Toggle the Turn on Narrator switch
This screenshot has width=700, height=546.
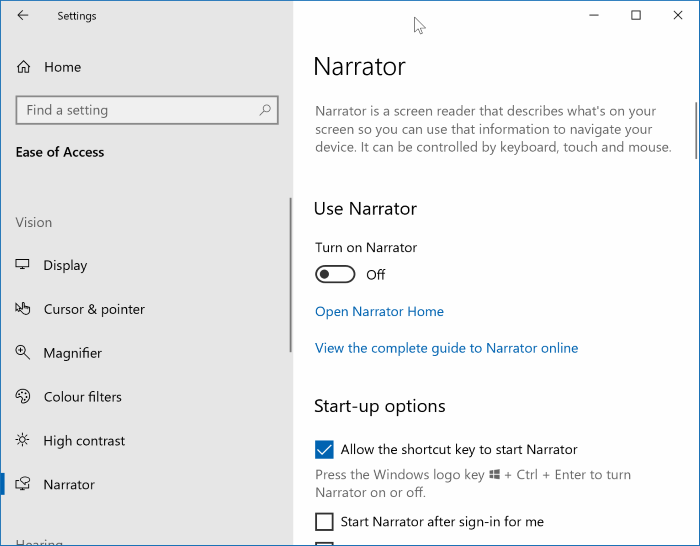(x=335, y=275)
